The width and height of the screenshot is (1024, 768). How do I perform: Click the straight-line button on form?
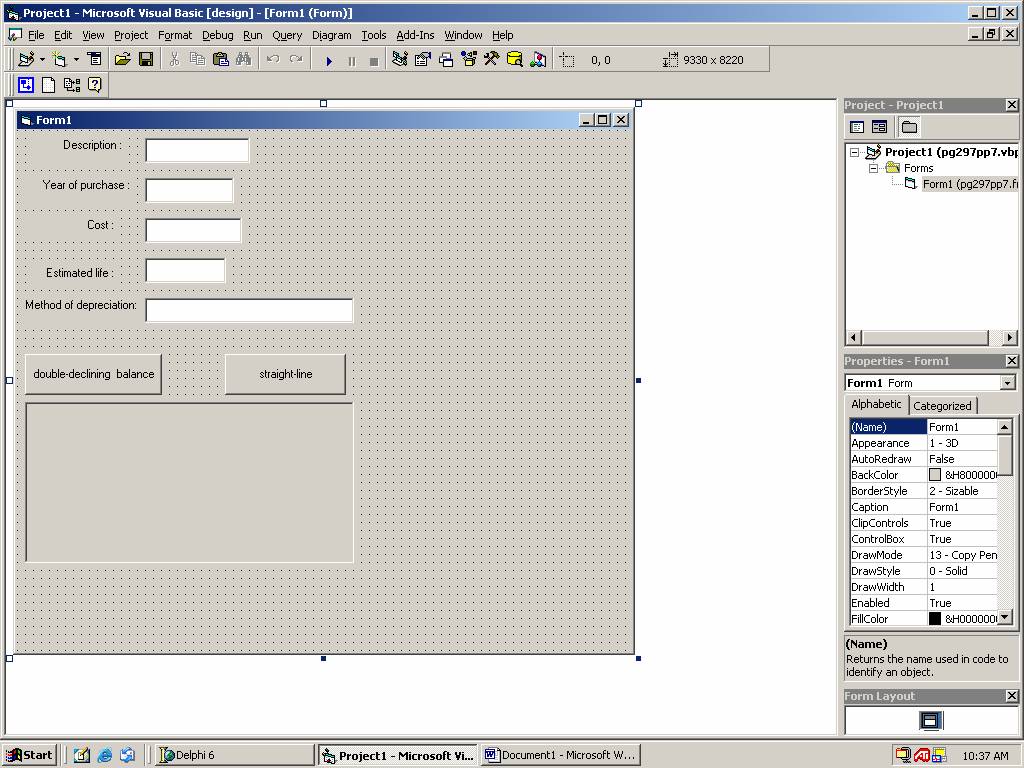[285, 374]
